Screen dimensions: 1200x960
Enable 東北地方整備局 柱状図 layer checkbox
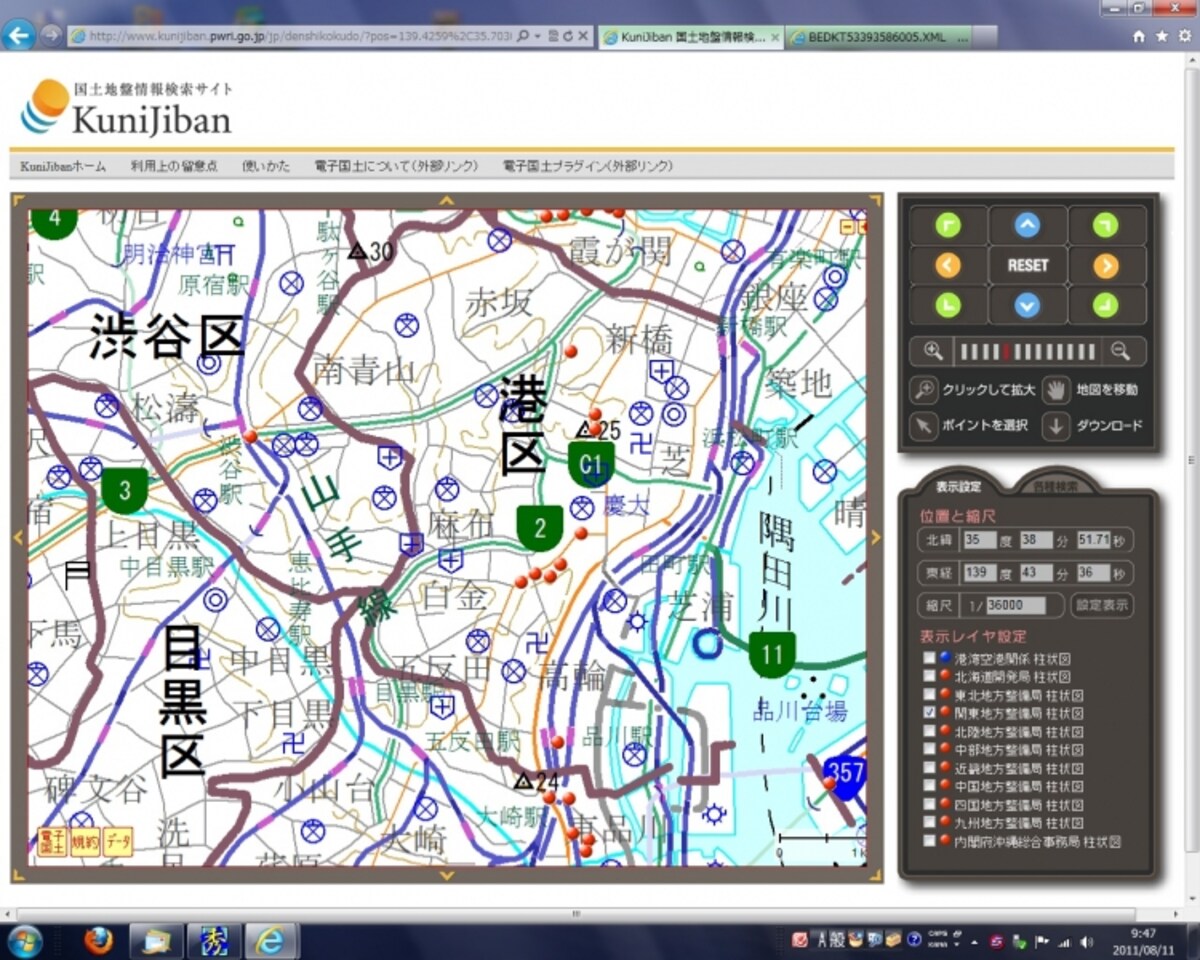[x=930, y=694]
